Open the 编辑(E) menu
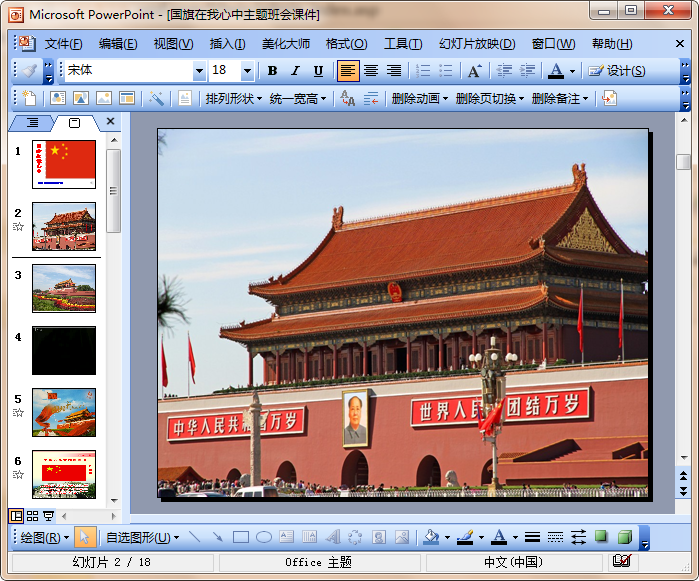This screenshot has height=581, width=699. click(118, 44)
